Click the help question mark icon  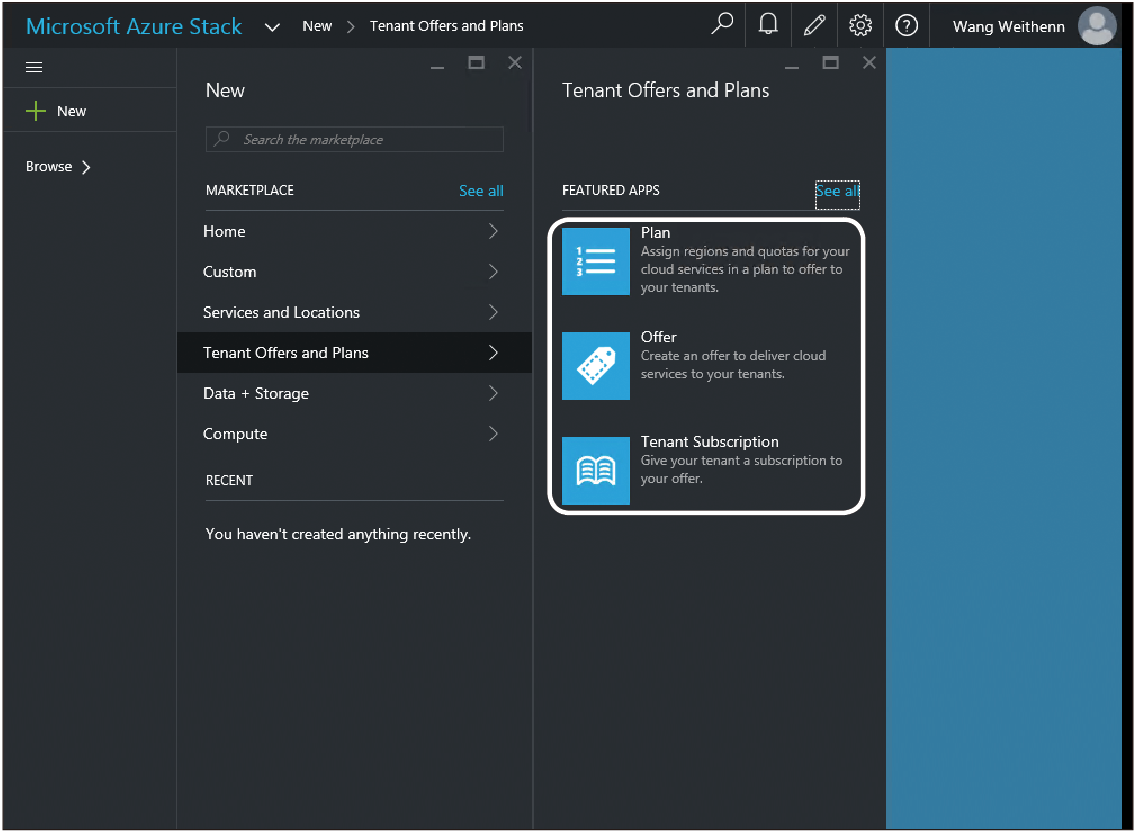[x=906, y=25]
